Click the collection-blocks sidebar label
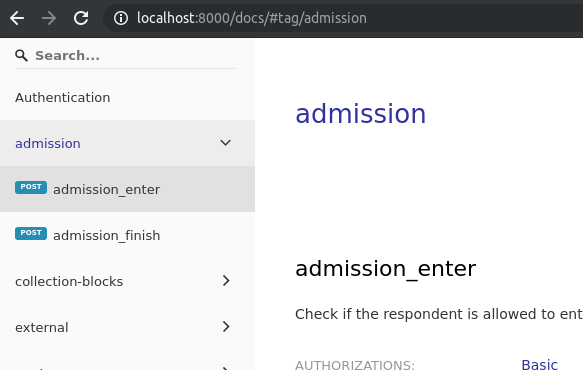 click(x=69, y=281)
